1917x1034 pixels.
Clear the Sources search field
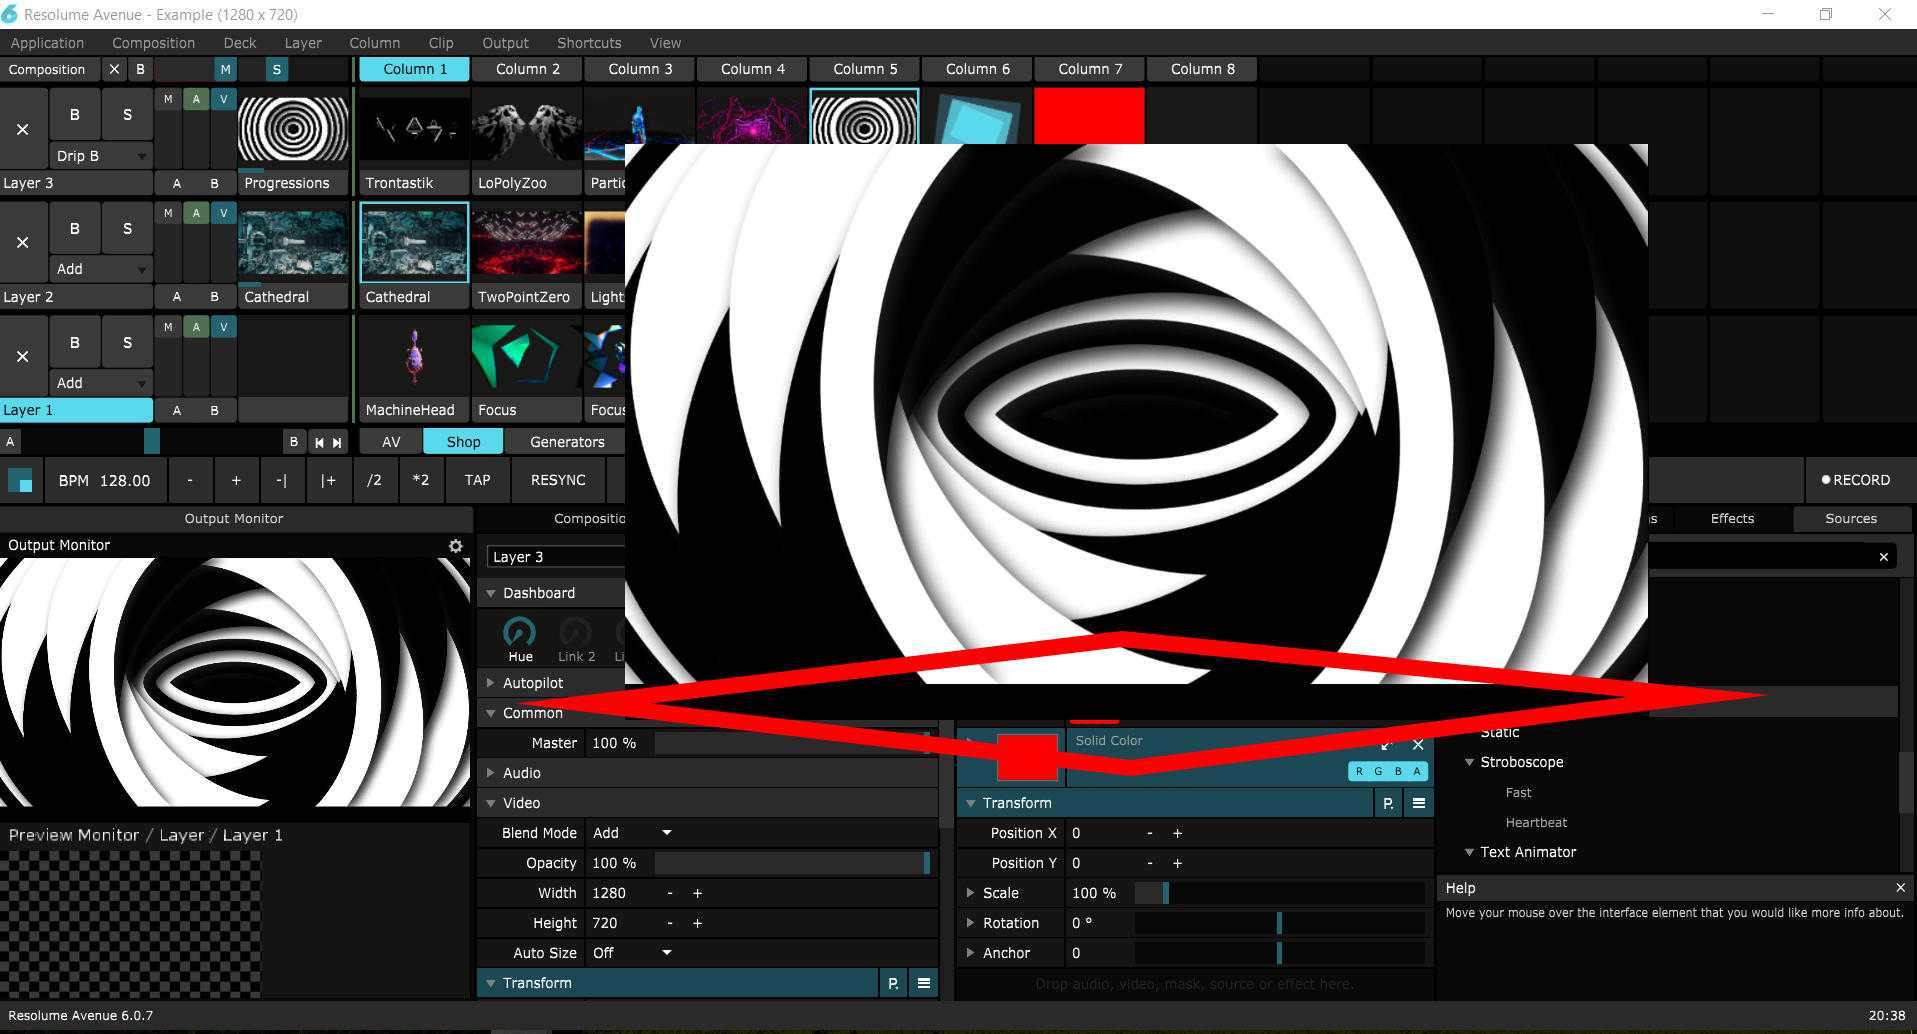coord(1883,557)
